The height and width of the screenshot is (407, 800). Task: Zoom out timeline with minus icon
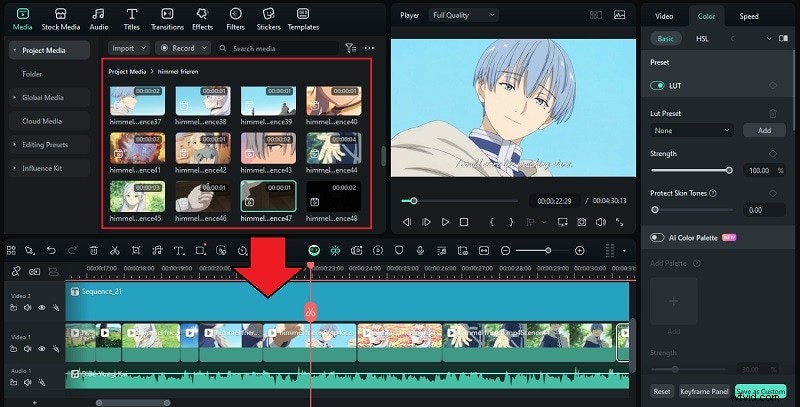click(505, 250)
